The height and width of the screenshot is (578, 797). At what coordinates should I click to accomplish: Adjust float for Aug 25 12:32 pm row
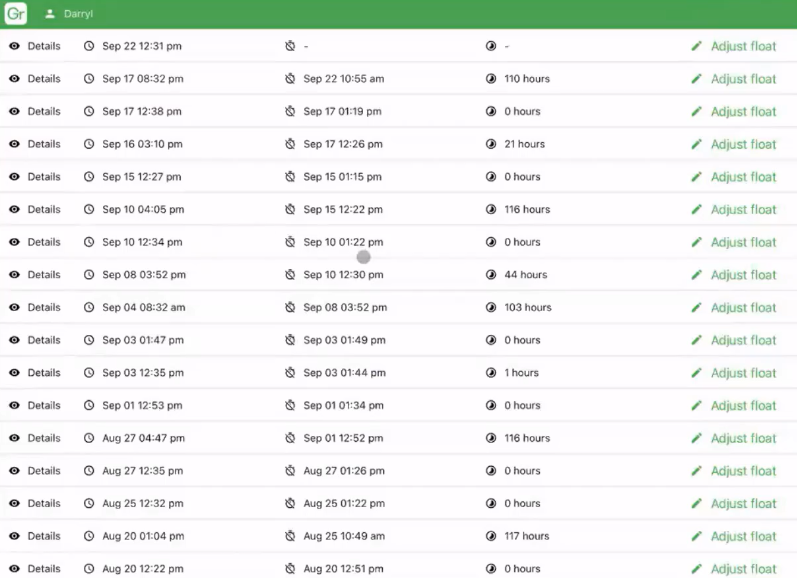click(x=742, y=504)
